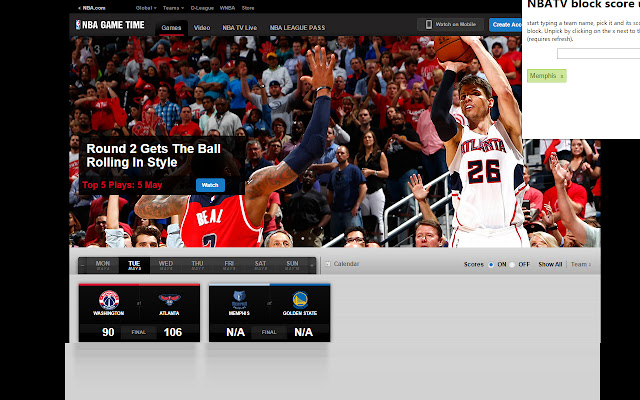This screenshot has height=400, width=640.
Task: Click the Memphis green tag
Action: [547, 76]
